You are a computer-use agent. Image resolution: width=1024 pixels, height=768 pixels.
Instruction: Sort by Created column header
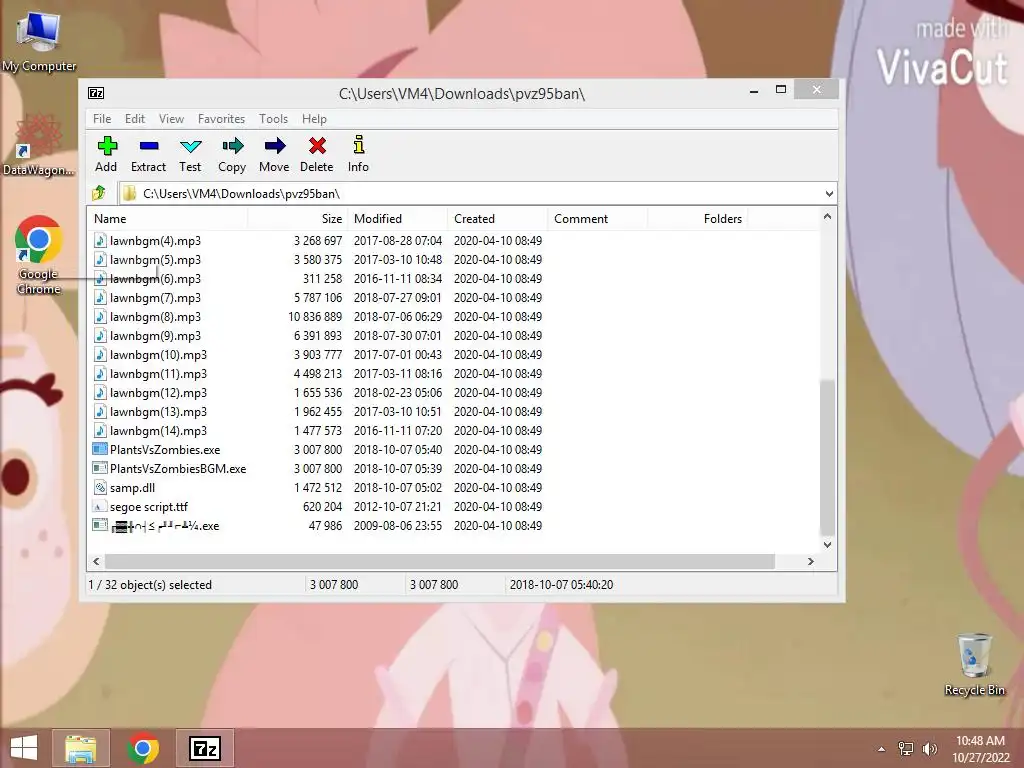coord(498,218)
